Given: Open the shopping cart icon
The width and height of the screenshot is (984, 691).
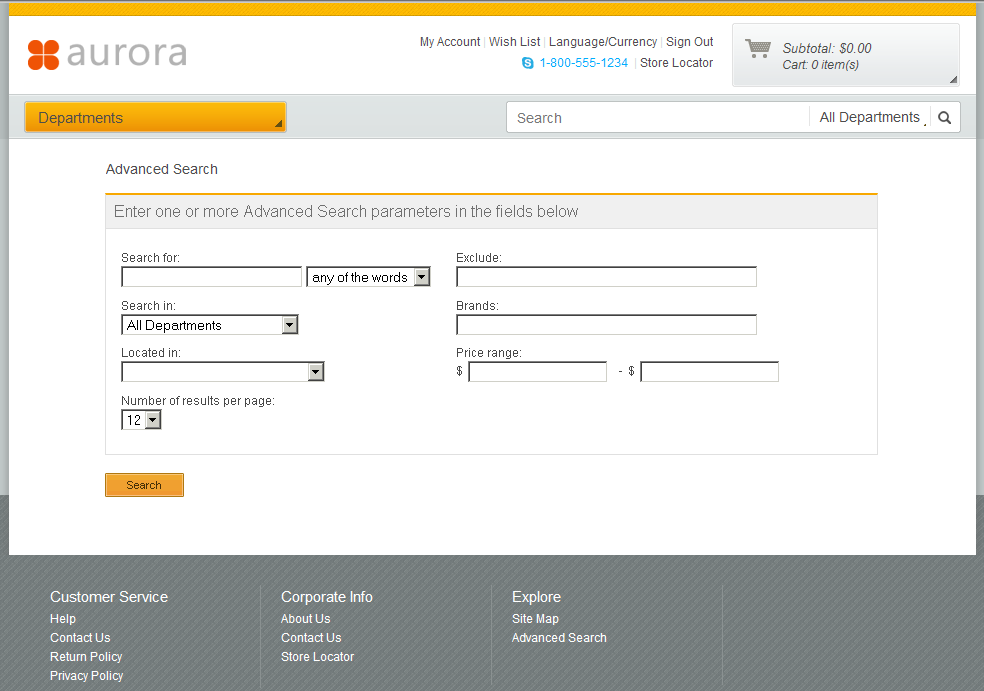Looking at the screenshot, I should click(x=758, y=49).
